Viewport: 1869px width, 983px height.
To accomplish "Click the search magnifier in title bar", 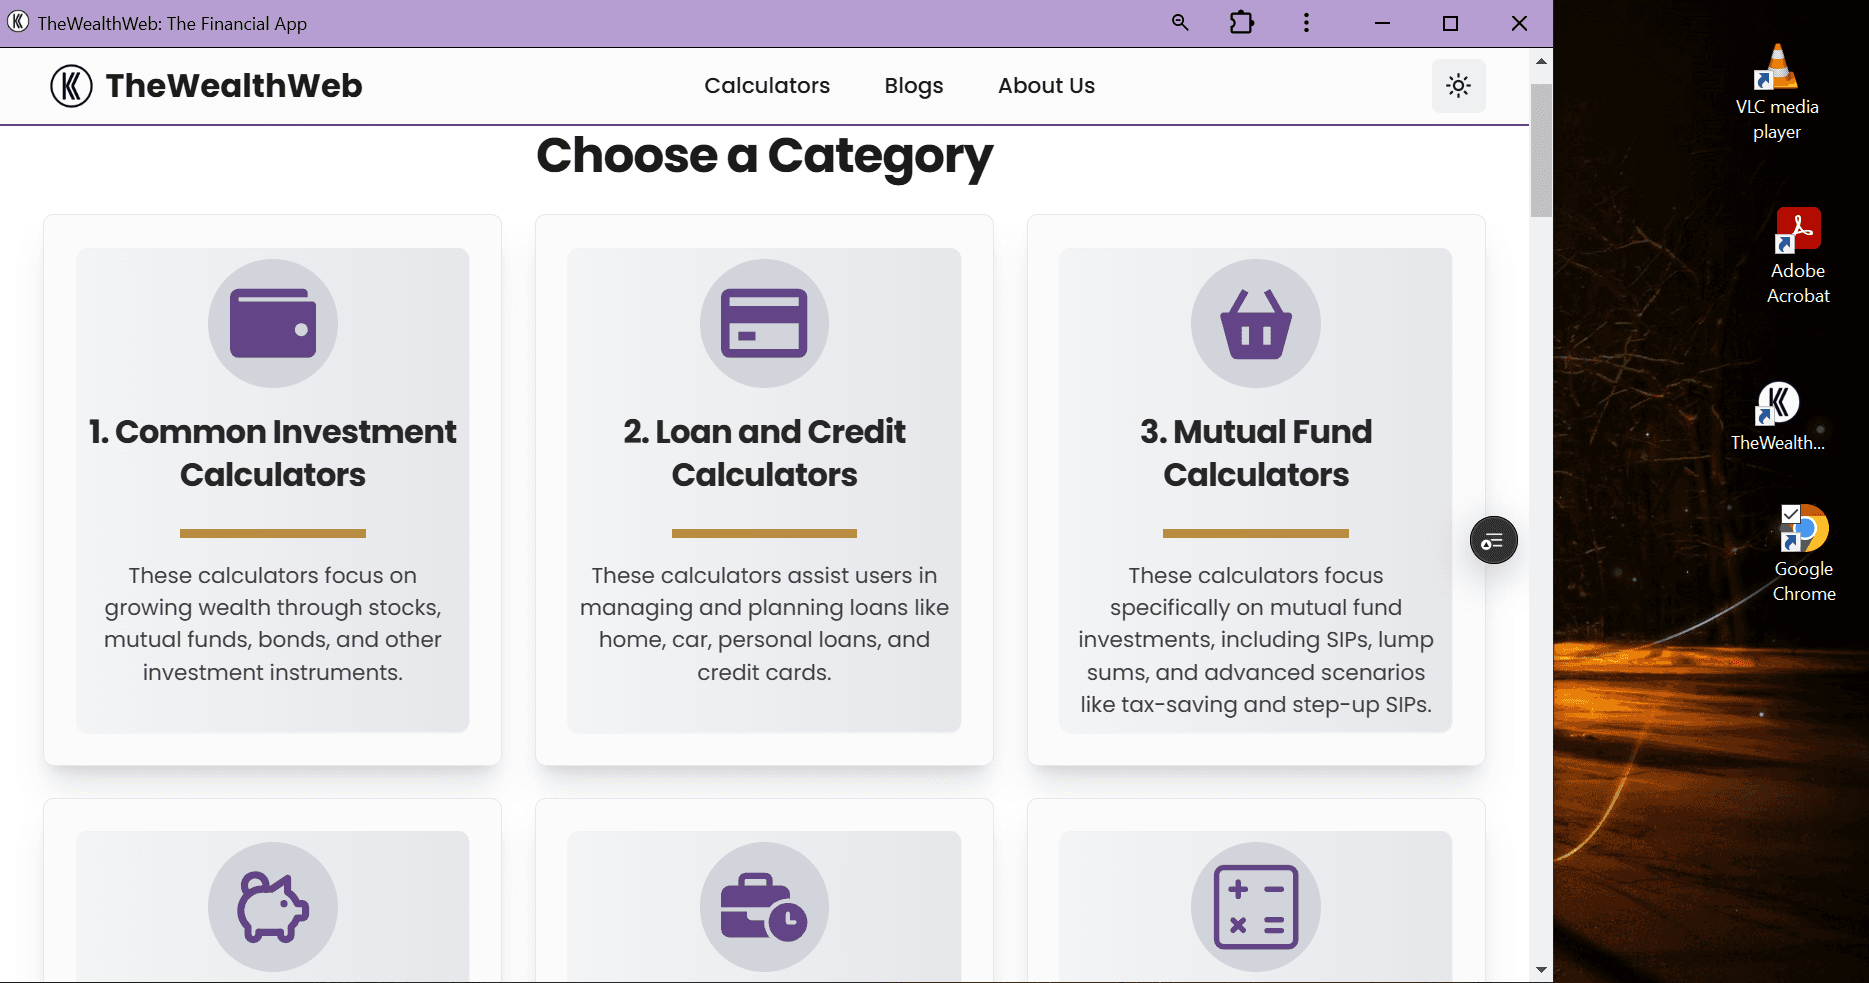I will [1180, 23].
